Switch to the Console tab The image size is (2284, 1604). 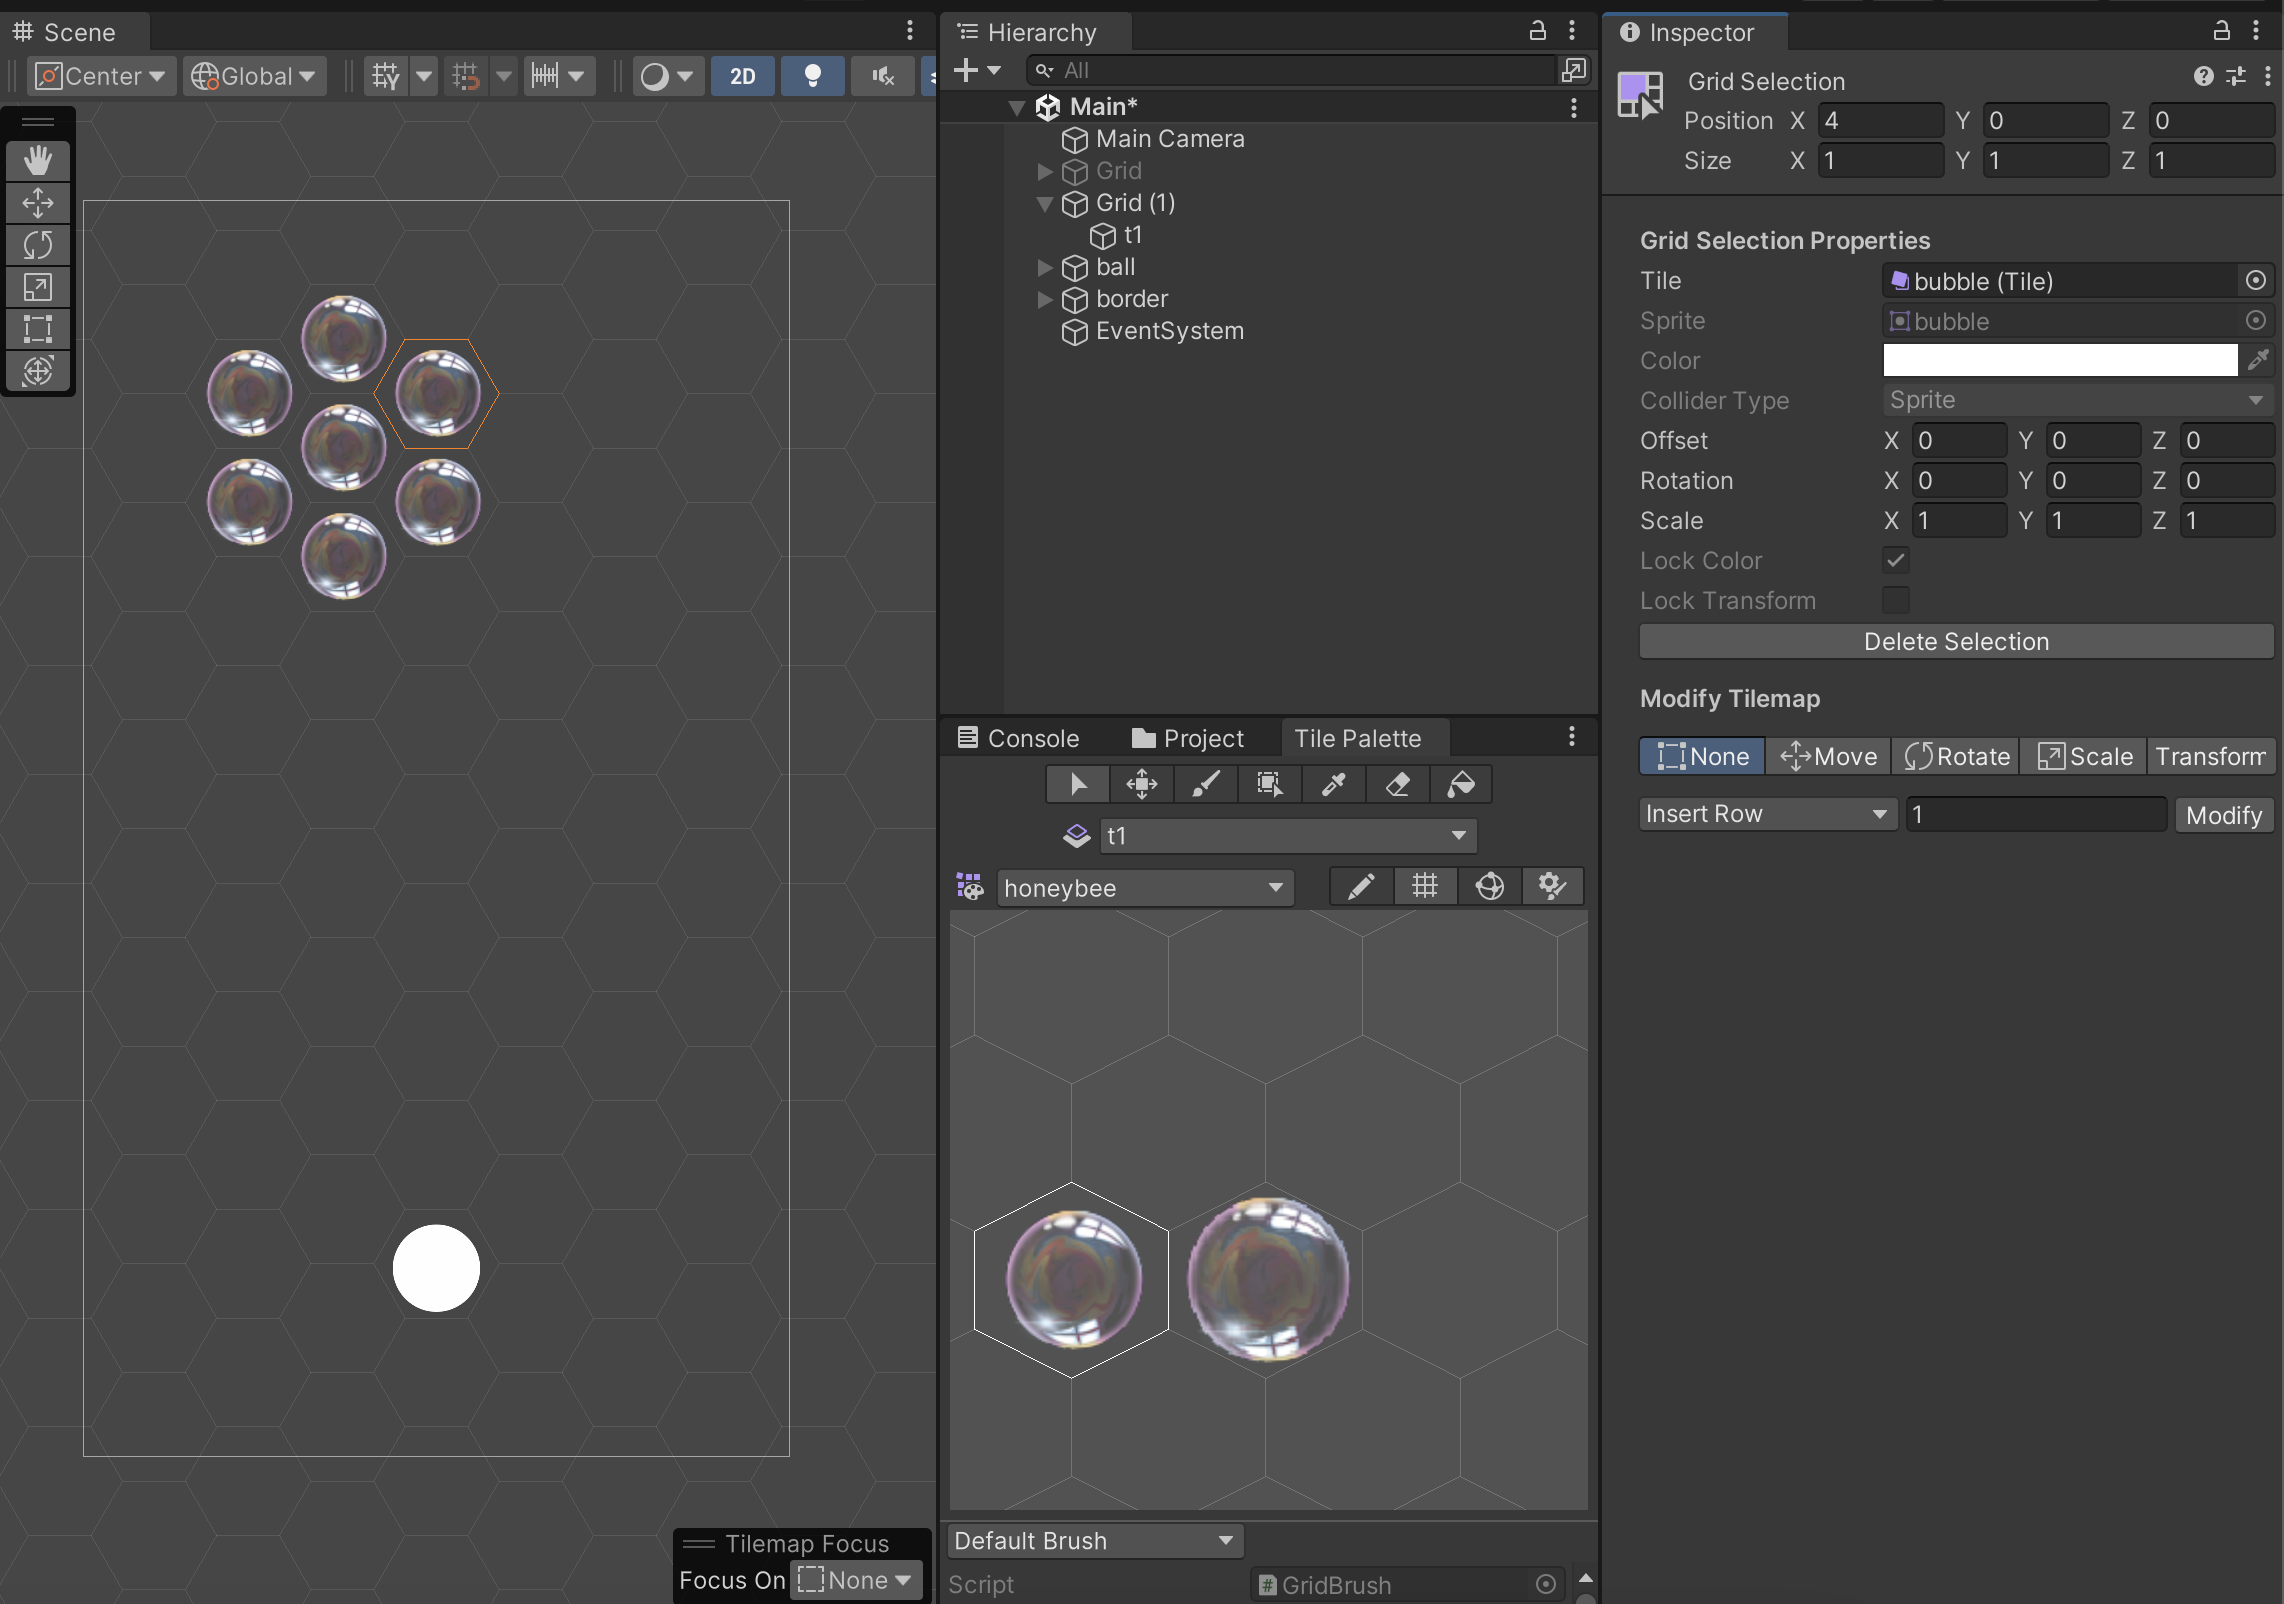[x=1019, y=738]
